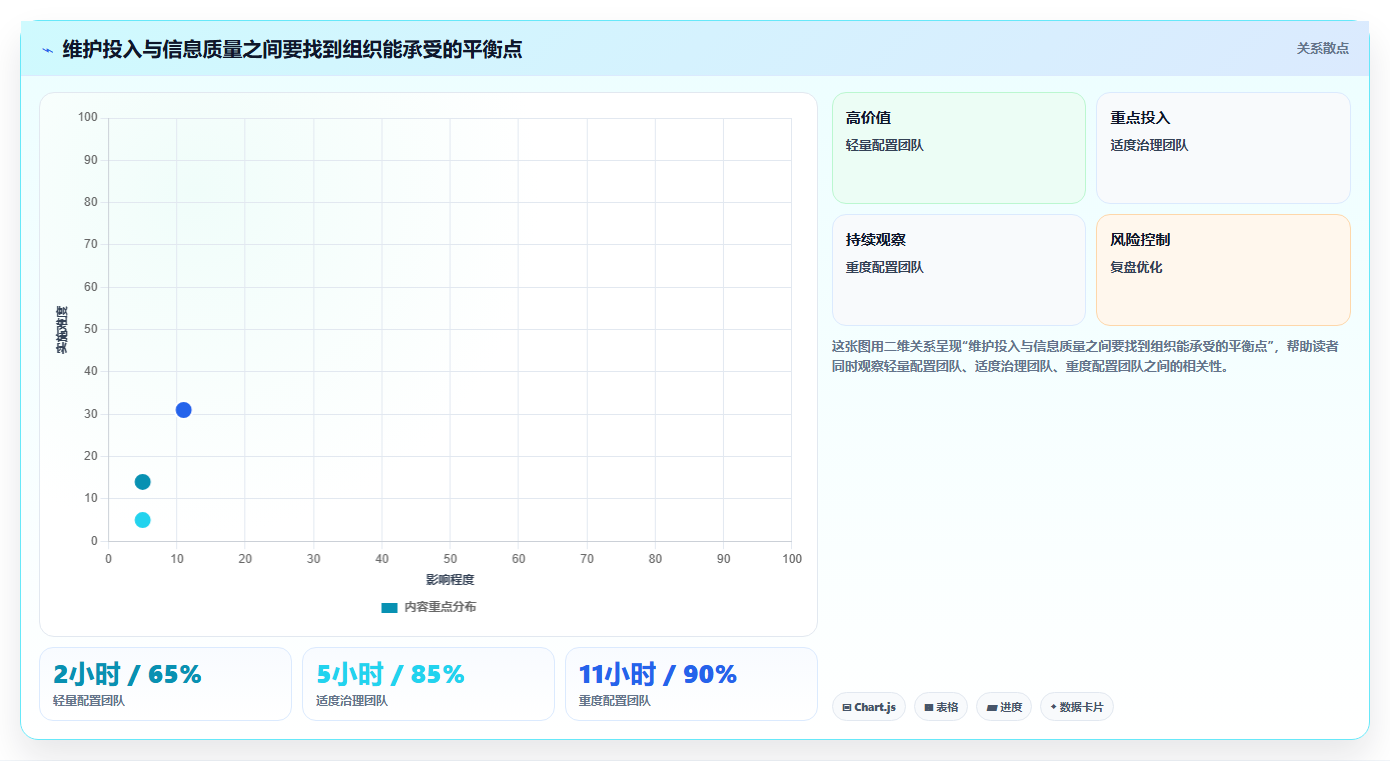Click the icon in the 进度 chip
This screenshot has height=761, width=1390.
991,707
